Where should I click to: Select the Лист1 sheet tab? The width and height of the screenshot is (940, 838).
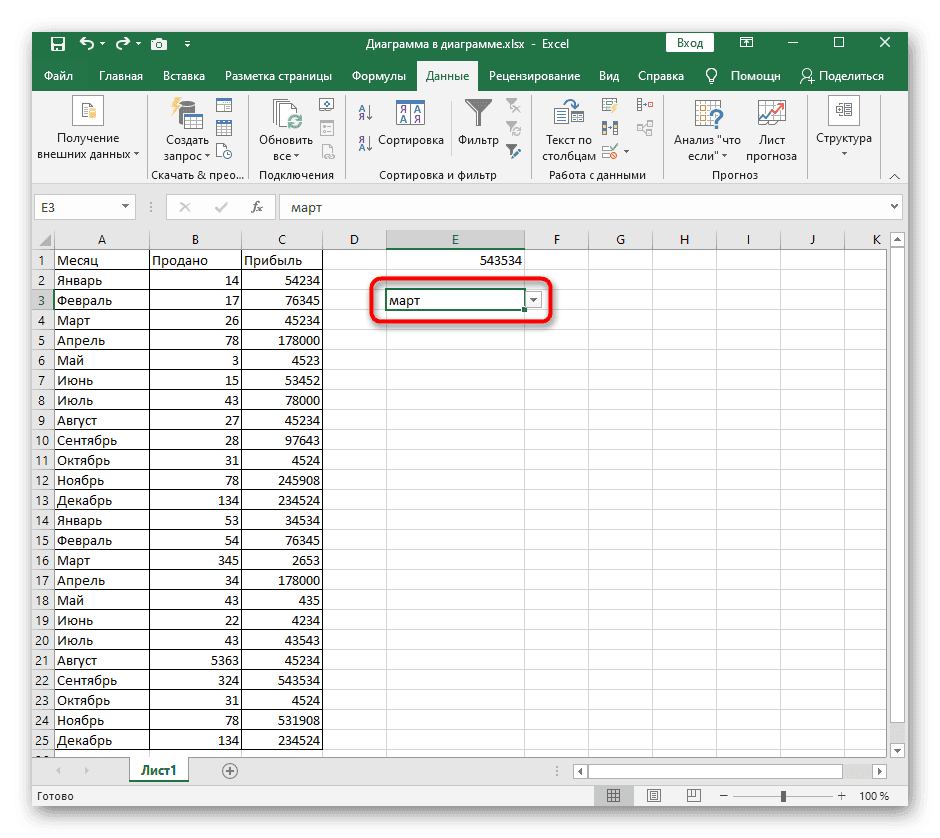click(158, 771)
